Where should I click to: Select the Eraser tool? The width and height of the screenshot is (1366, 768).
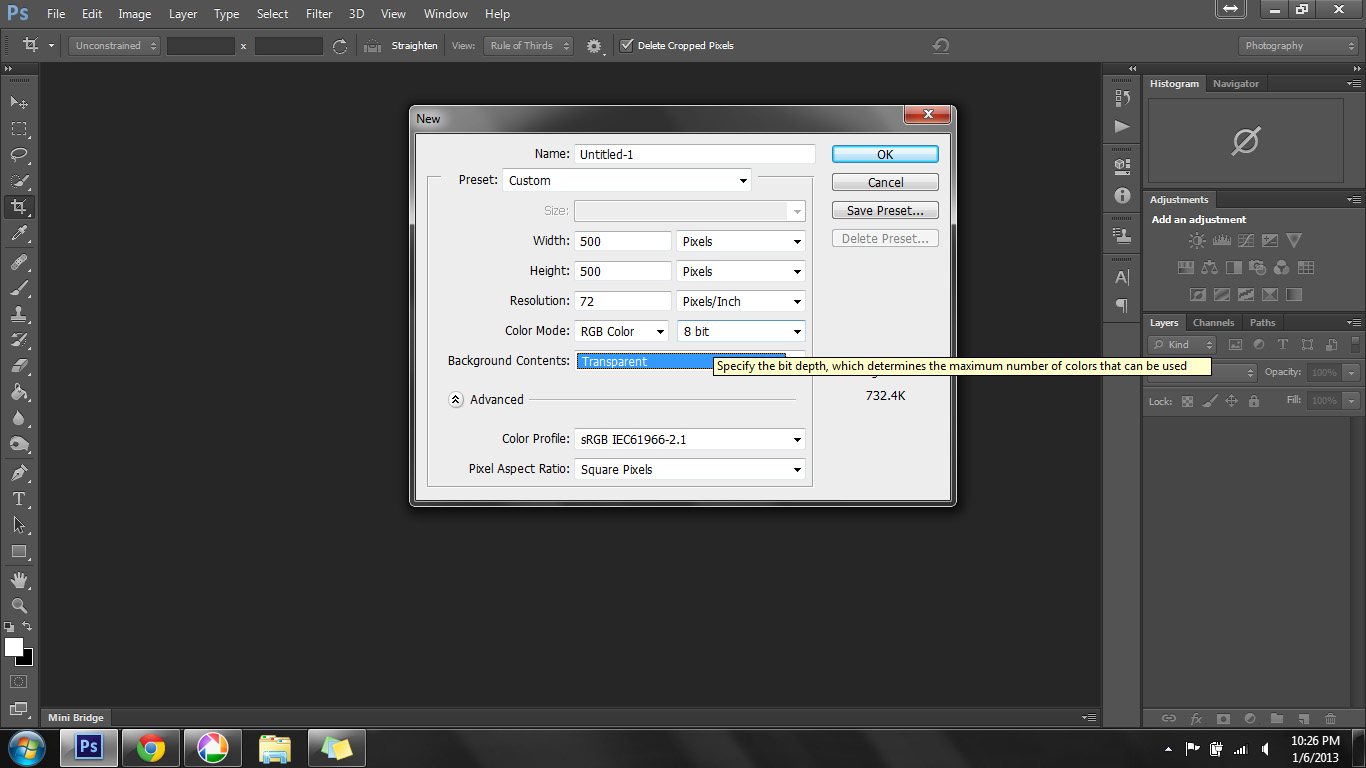point(19,366)
